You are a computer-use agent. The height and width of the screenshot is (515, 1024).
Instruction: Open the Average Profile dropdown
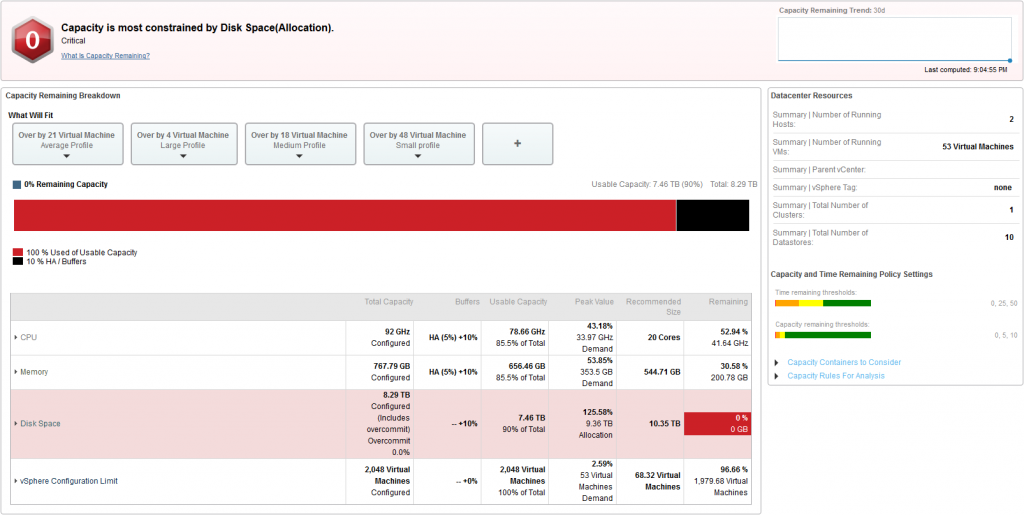click(67, 145)
